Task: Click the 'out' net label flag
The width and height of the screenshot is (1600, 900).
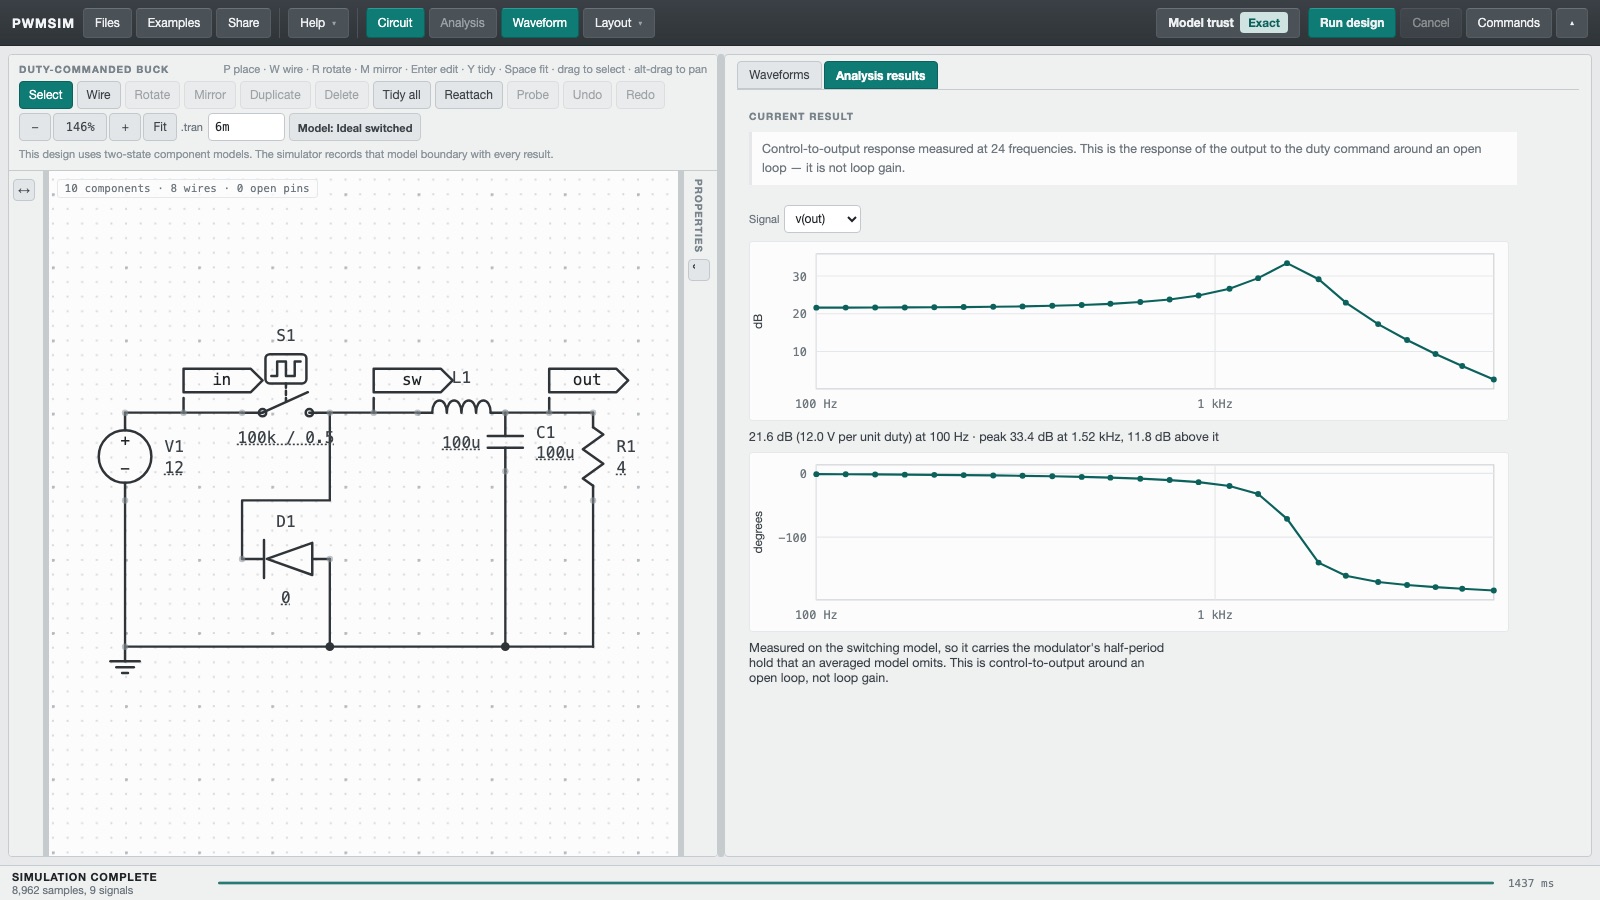Action: coord(588,380)
